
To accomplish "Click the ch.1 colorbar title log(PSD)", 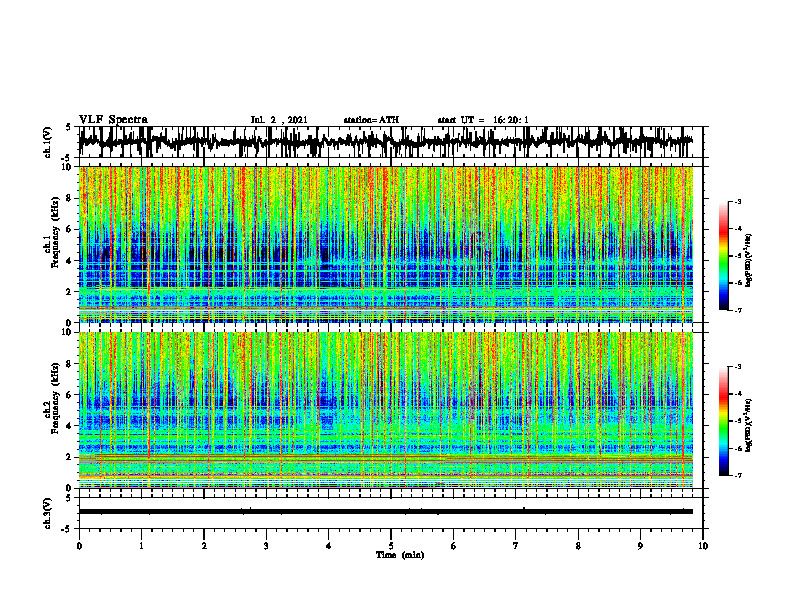I will click(x=749, y=260).
